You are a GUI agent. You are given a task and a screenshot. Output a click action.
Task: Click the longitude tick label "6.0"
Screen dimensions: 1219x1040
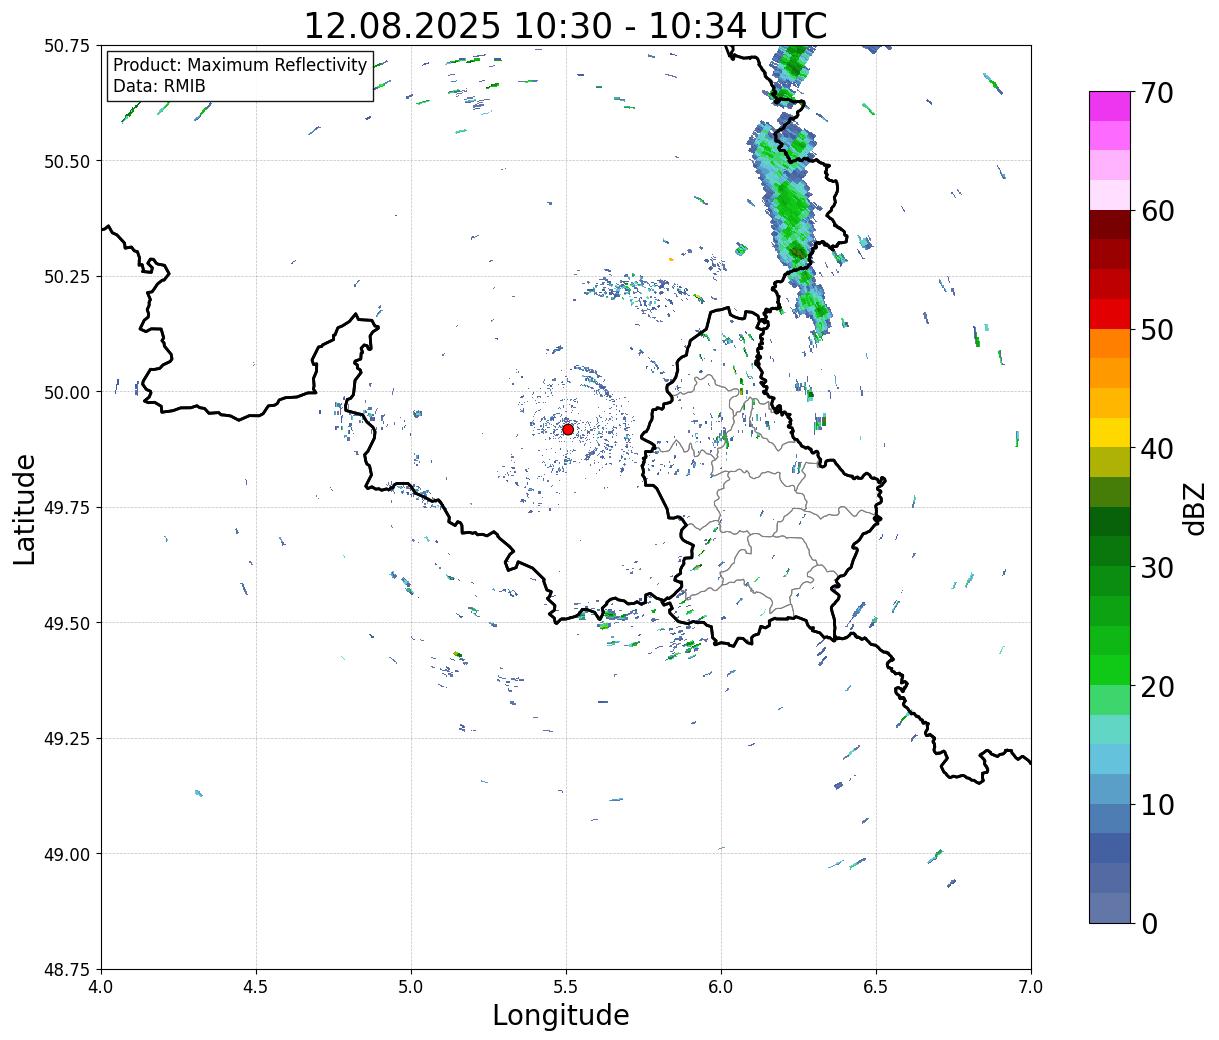pos(721,987)
